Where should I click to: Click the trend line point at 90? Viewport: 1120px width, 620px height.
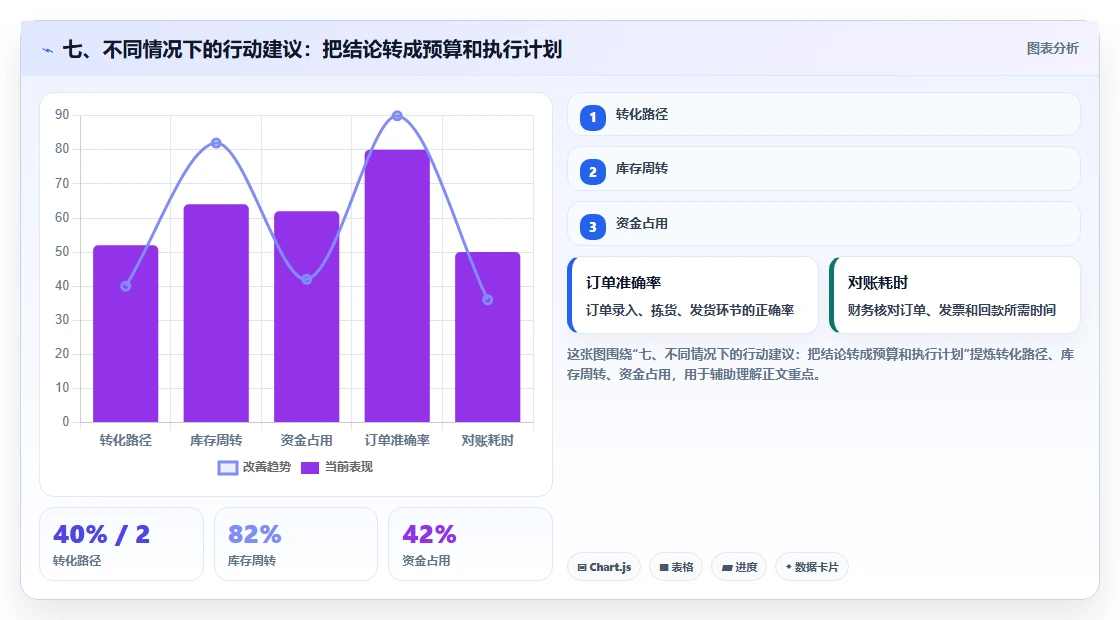coord(397,116)
